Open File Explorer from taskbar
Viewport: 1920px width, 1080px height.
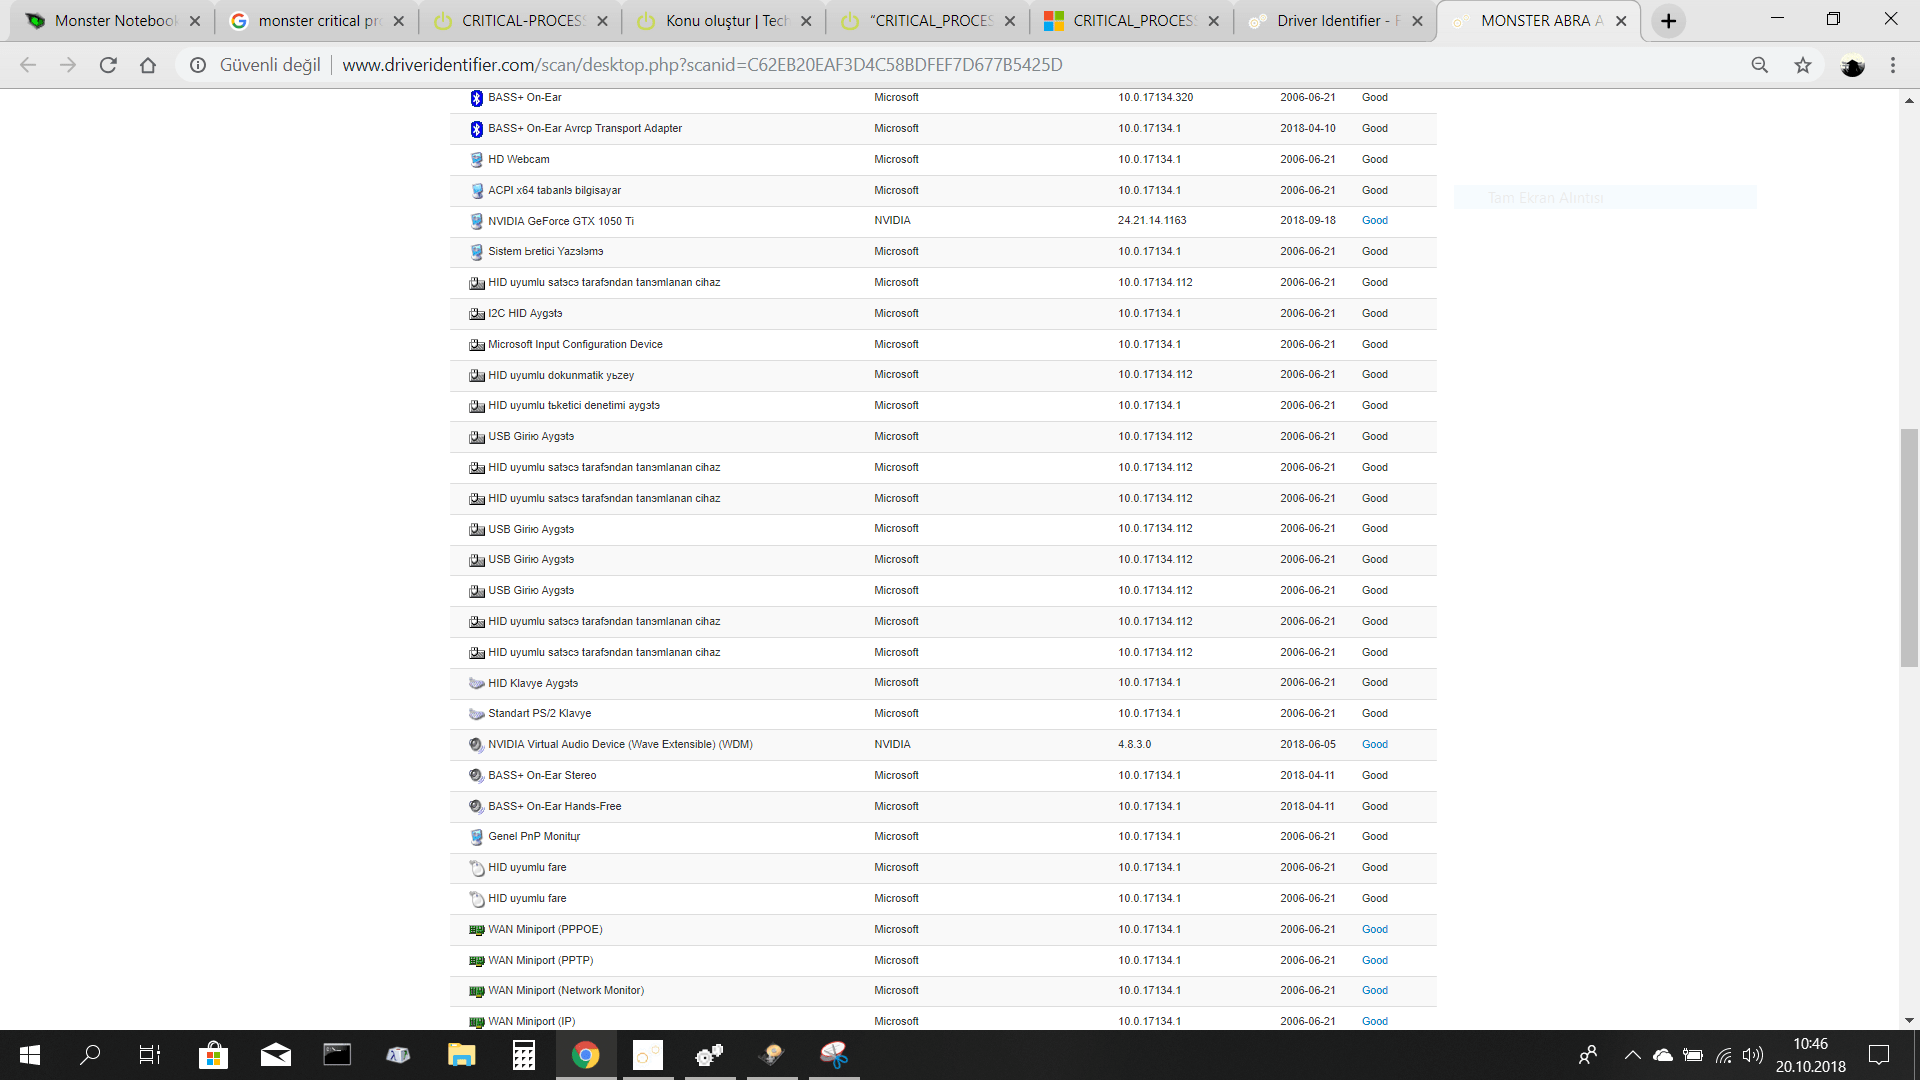461,1054
